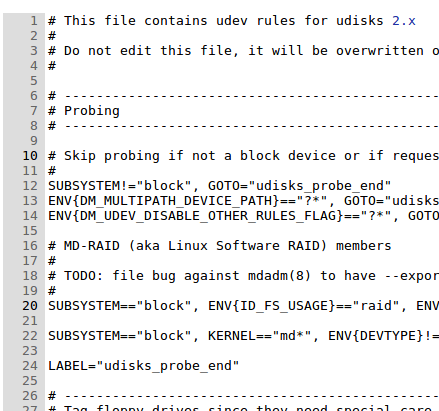The height and width of the screenshot is (411, 439).
Task: Click ENV{DM_UDEV_DISABLE_OTHER_RULES_FLAG} on line 14
Action: tap(195, 216)
